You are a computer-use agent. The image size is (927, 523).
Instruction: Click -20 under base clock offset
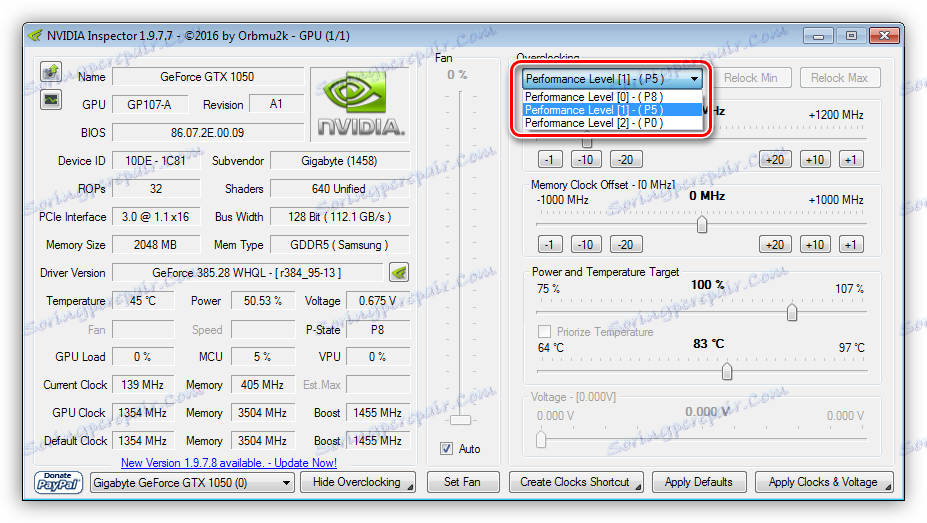tap(626, 160)
